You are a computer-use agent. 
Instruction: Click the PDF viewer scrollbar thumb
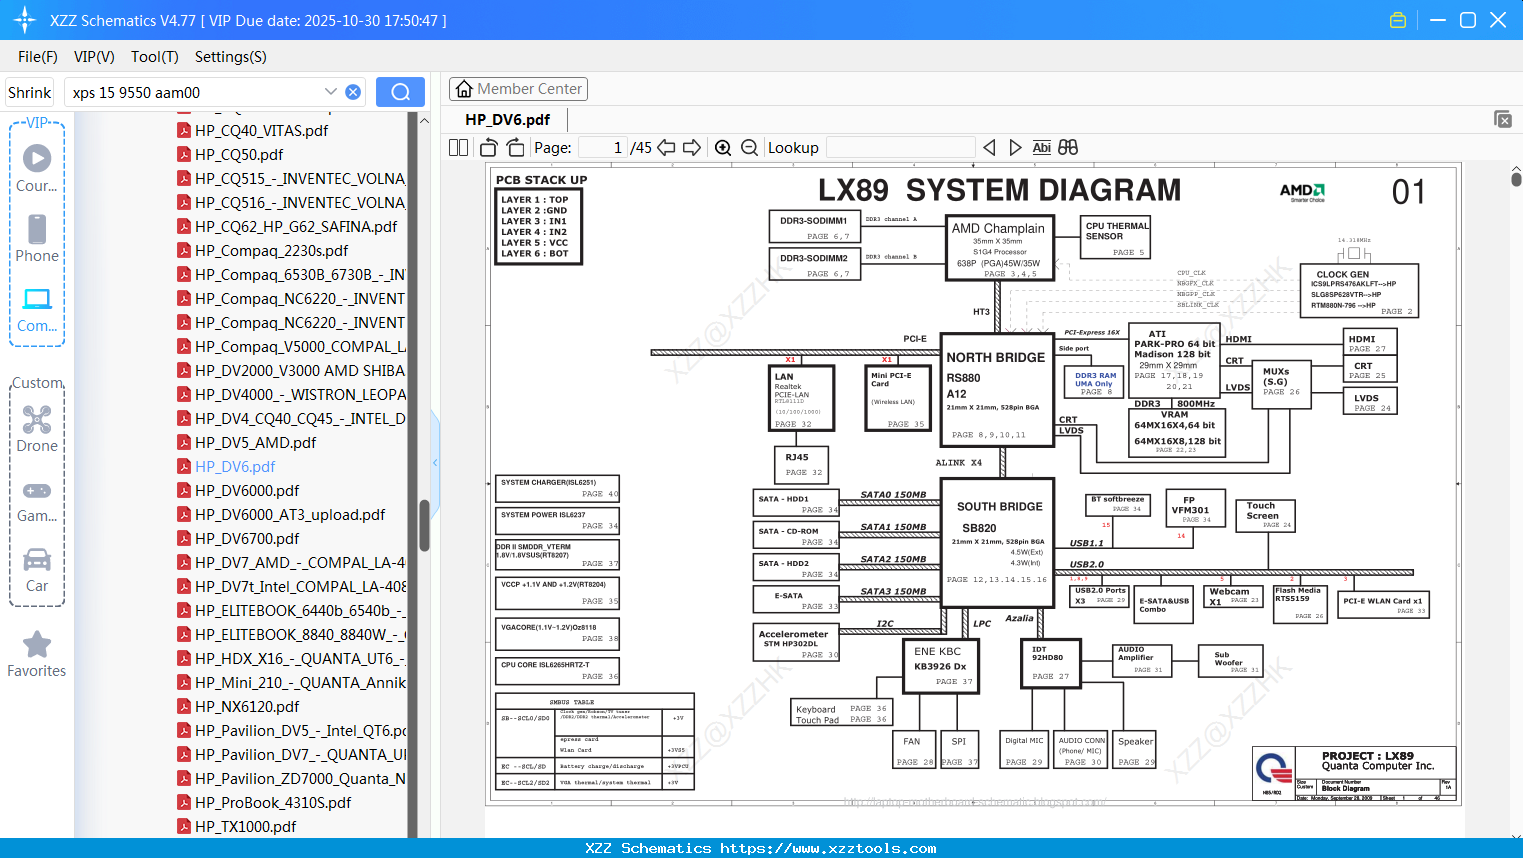coord(1516,178)
